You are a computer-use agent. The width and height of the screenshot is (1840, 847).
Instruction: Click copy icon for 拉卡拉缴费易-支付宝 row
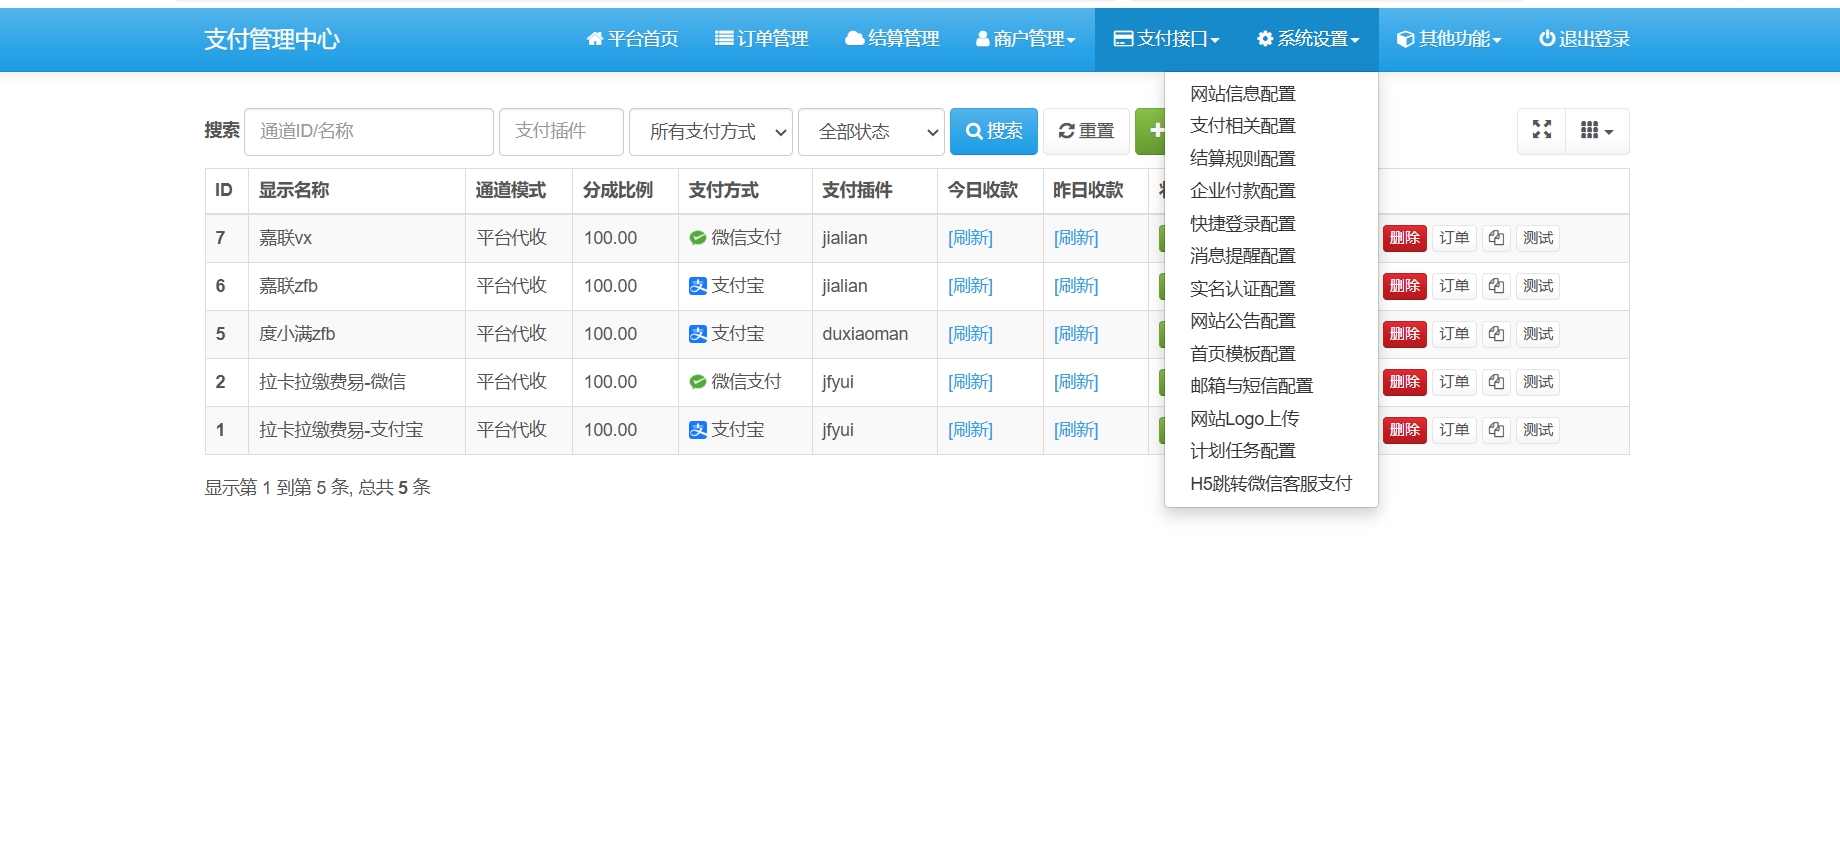[x=1495, y=430]
